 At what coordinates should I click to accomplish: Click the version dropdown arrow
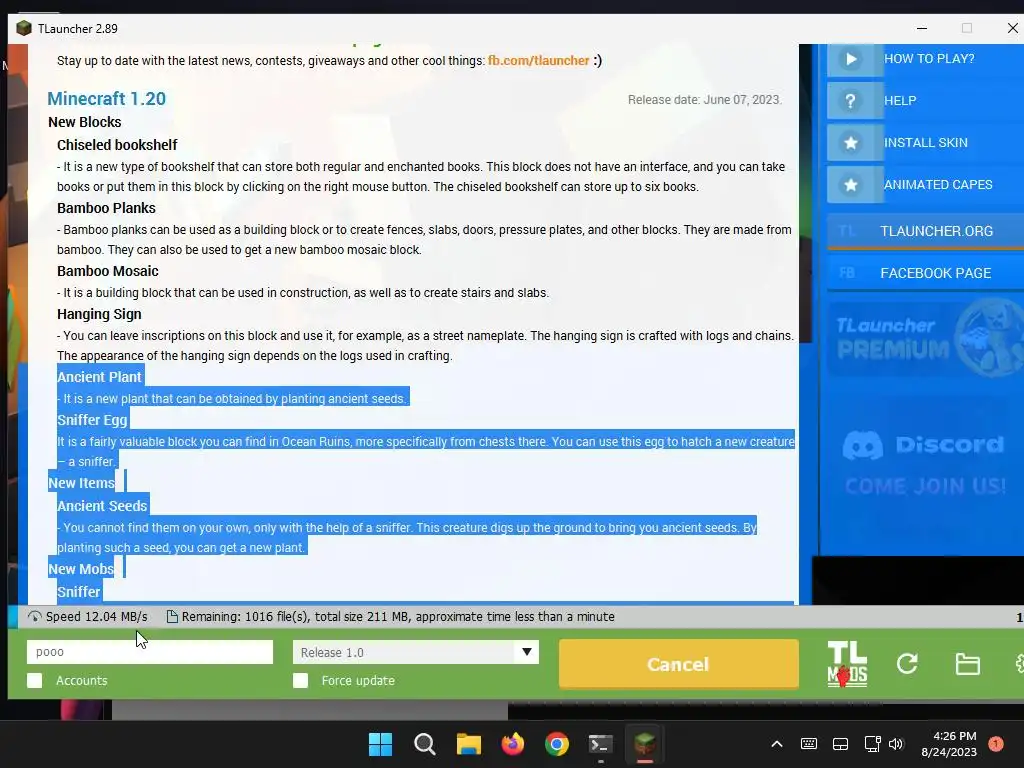click(x=526, y=652)
